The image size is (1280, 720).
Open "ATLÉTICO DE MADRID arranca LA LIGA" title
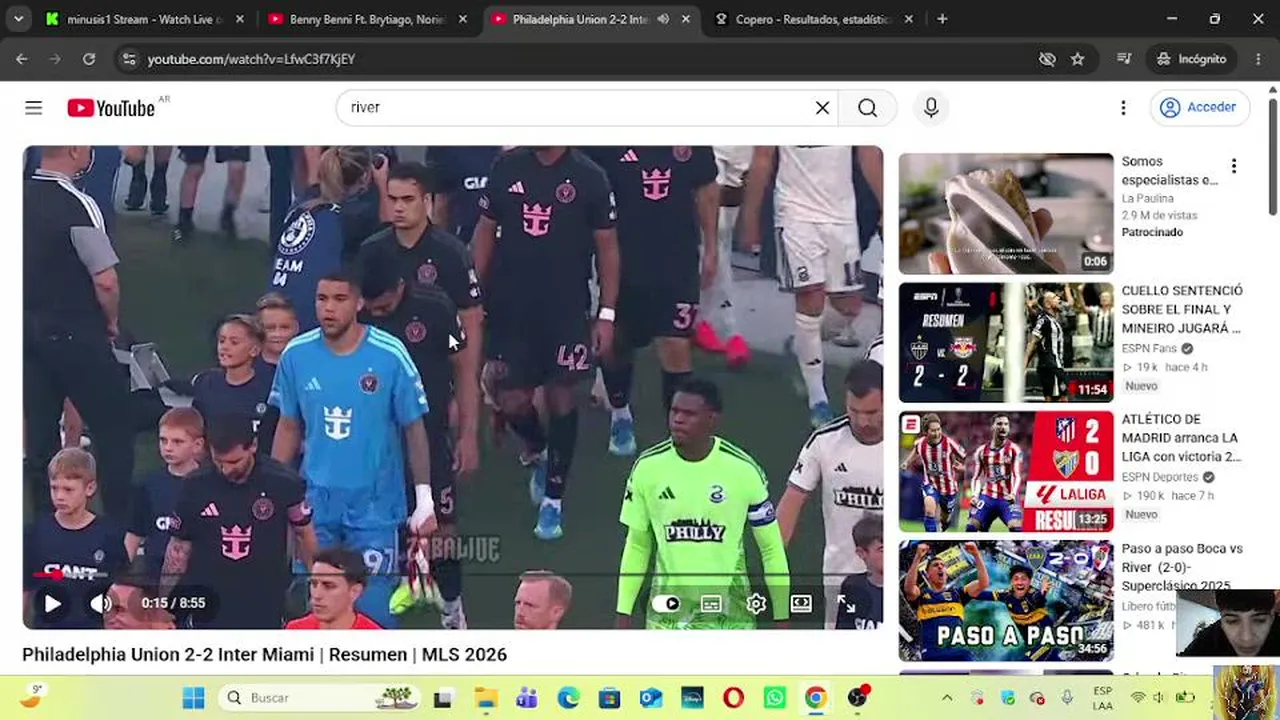(1181, 438)
